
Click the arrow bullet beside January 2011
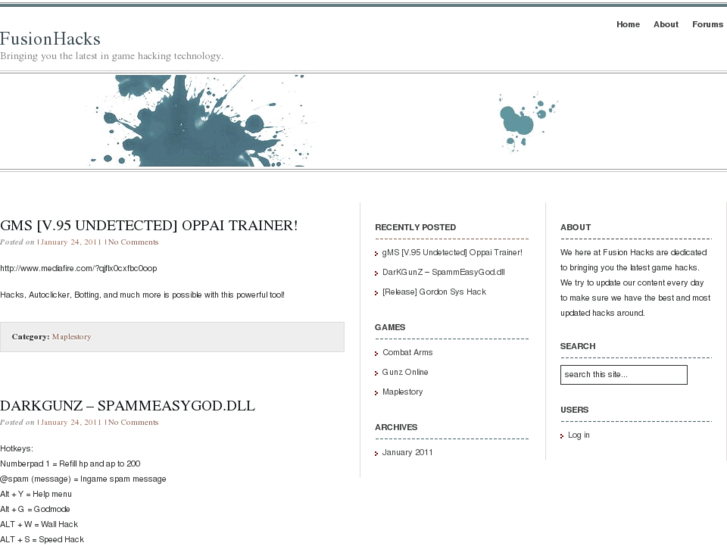tap(376, 453)
